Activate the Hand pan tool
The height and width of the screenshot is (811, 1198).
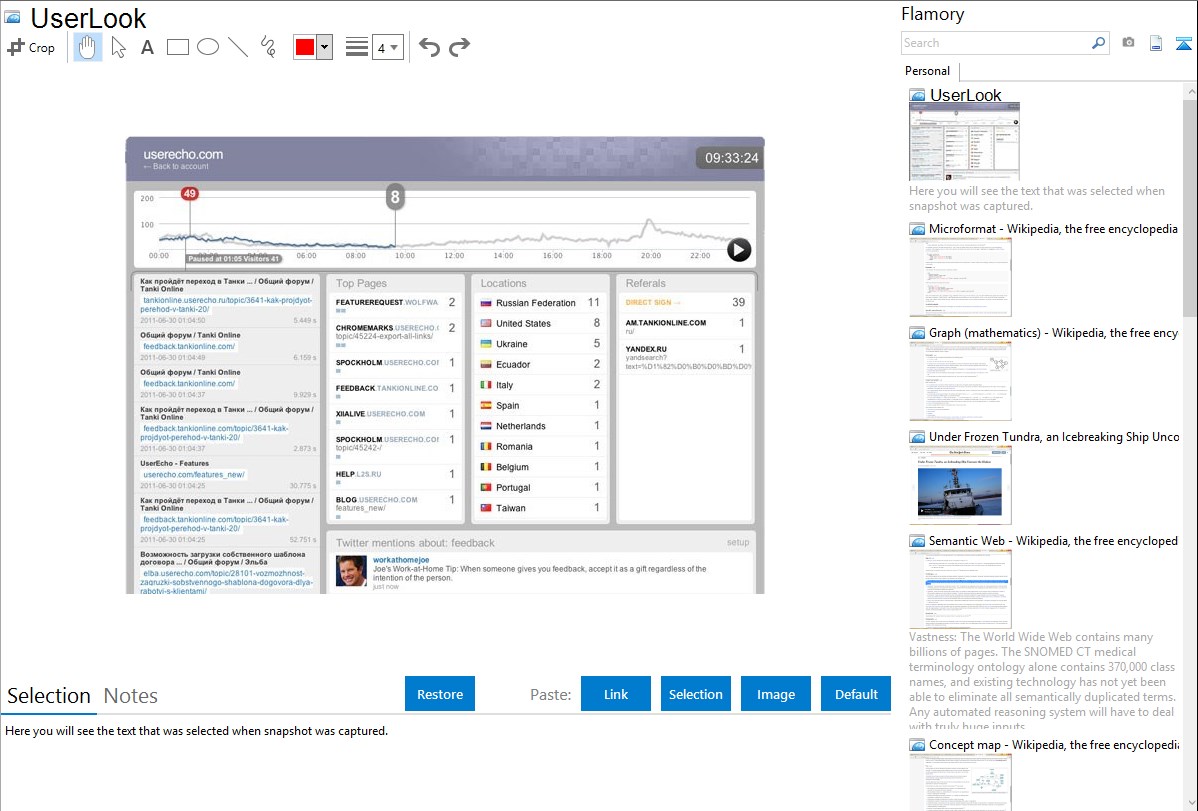click(x=87, y=47)
